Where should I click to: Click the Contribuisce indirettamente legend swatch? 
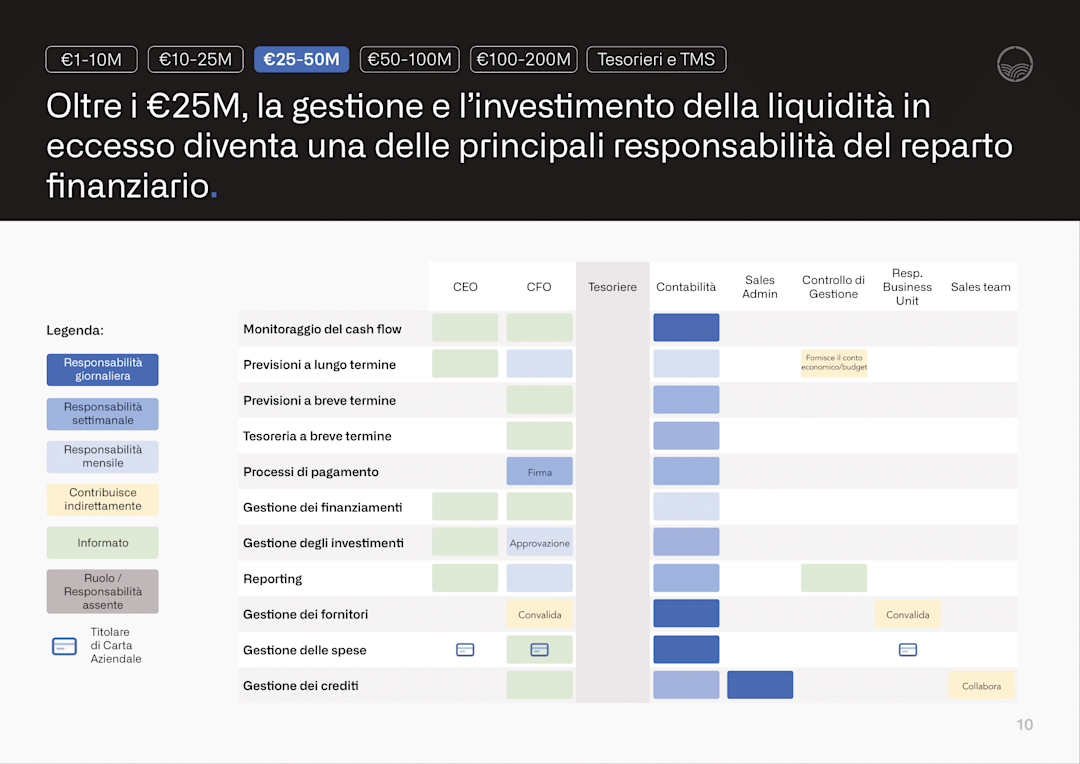click(x=103, y=499)
